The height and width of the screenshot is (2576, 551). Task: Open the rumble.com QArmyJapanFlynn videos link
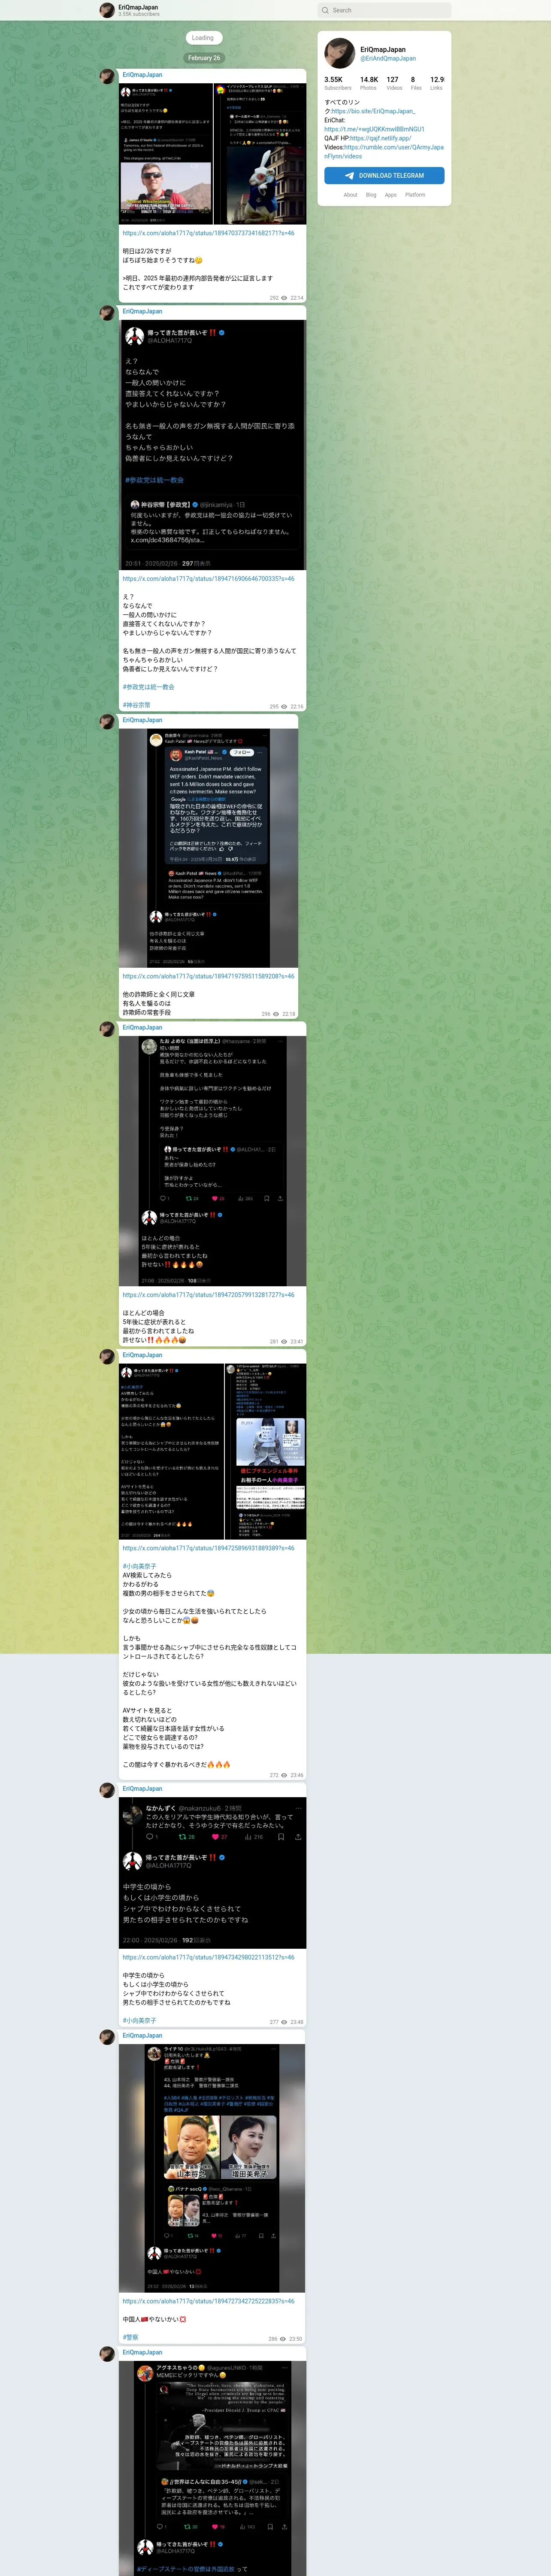(x=384, y=152)
